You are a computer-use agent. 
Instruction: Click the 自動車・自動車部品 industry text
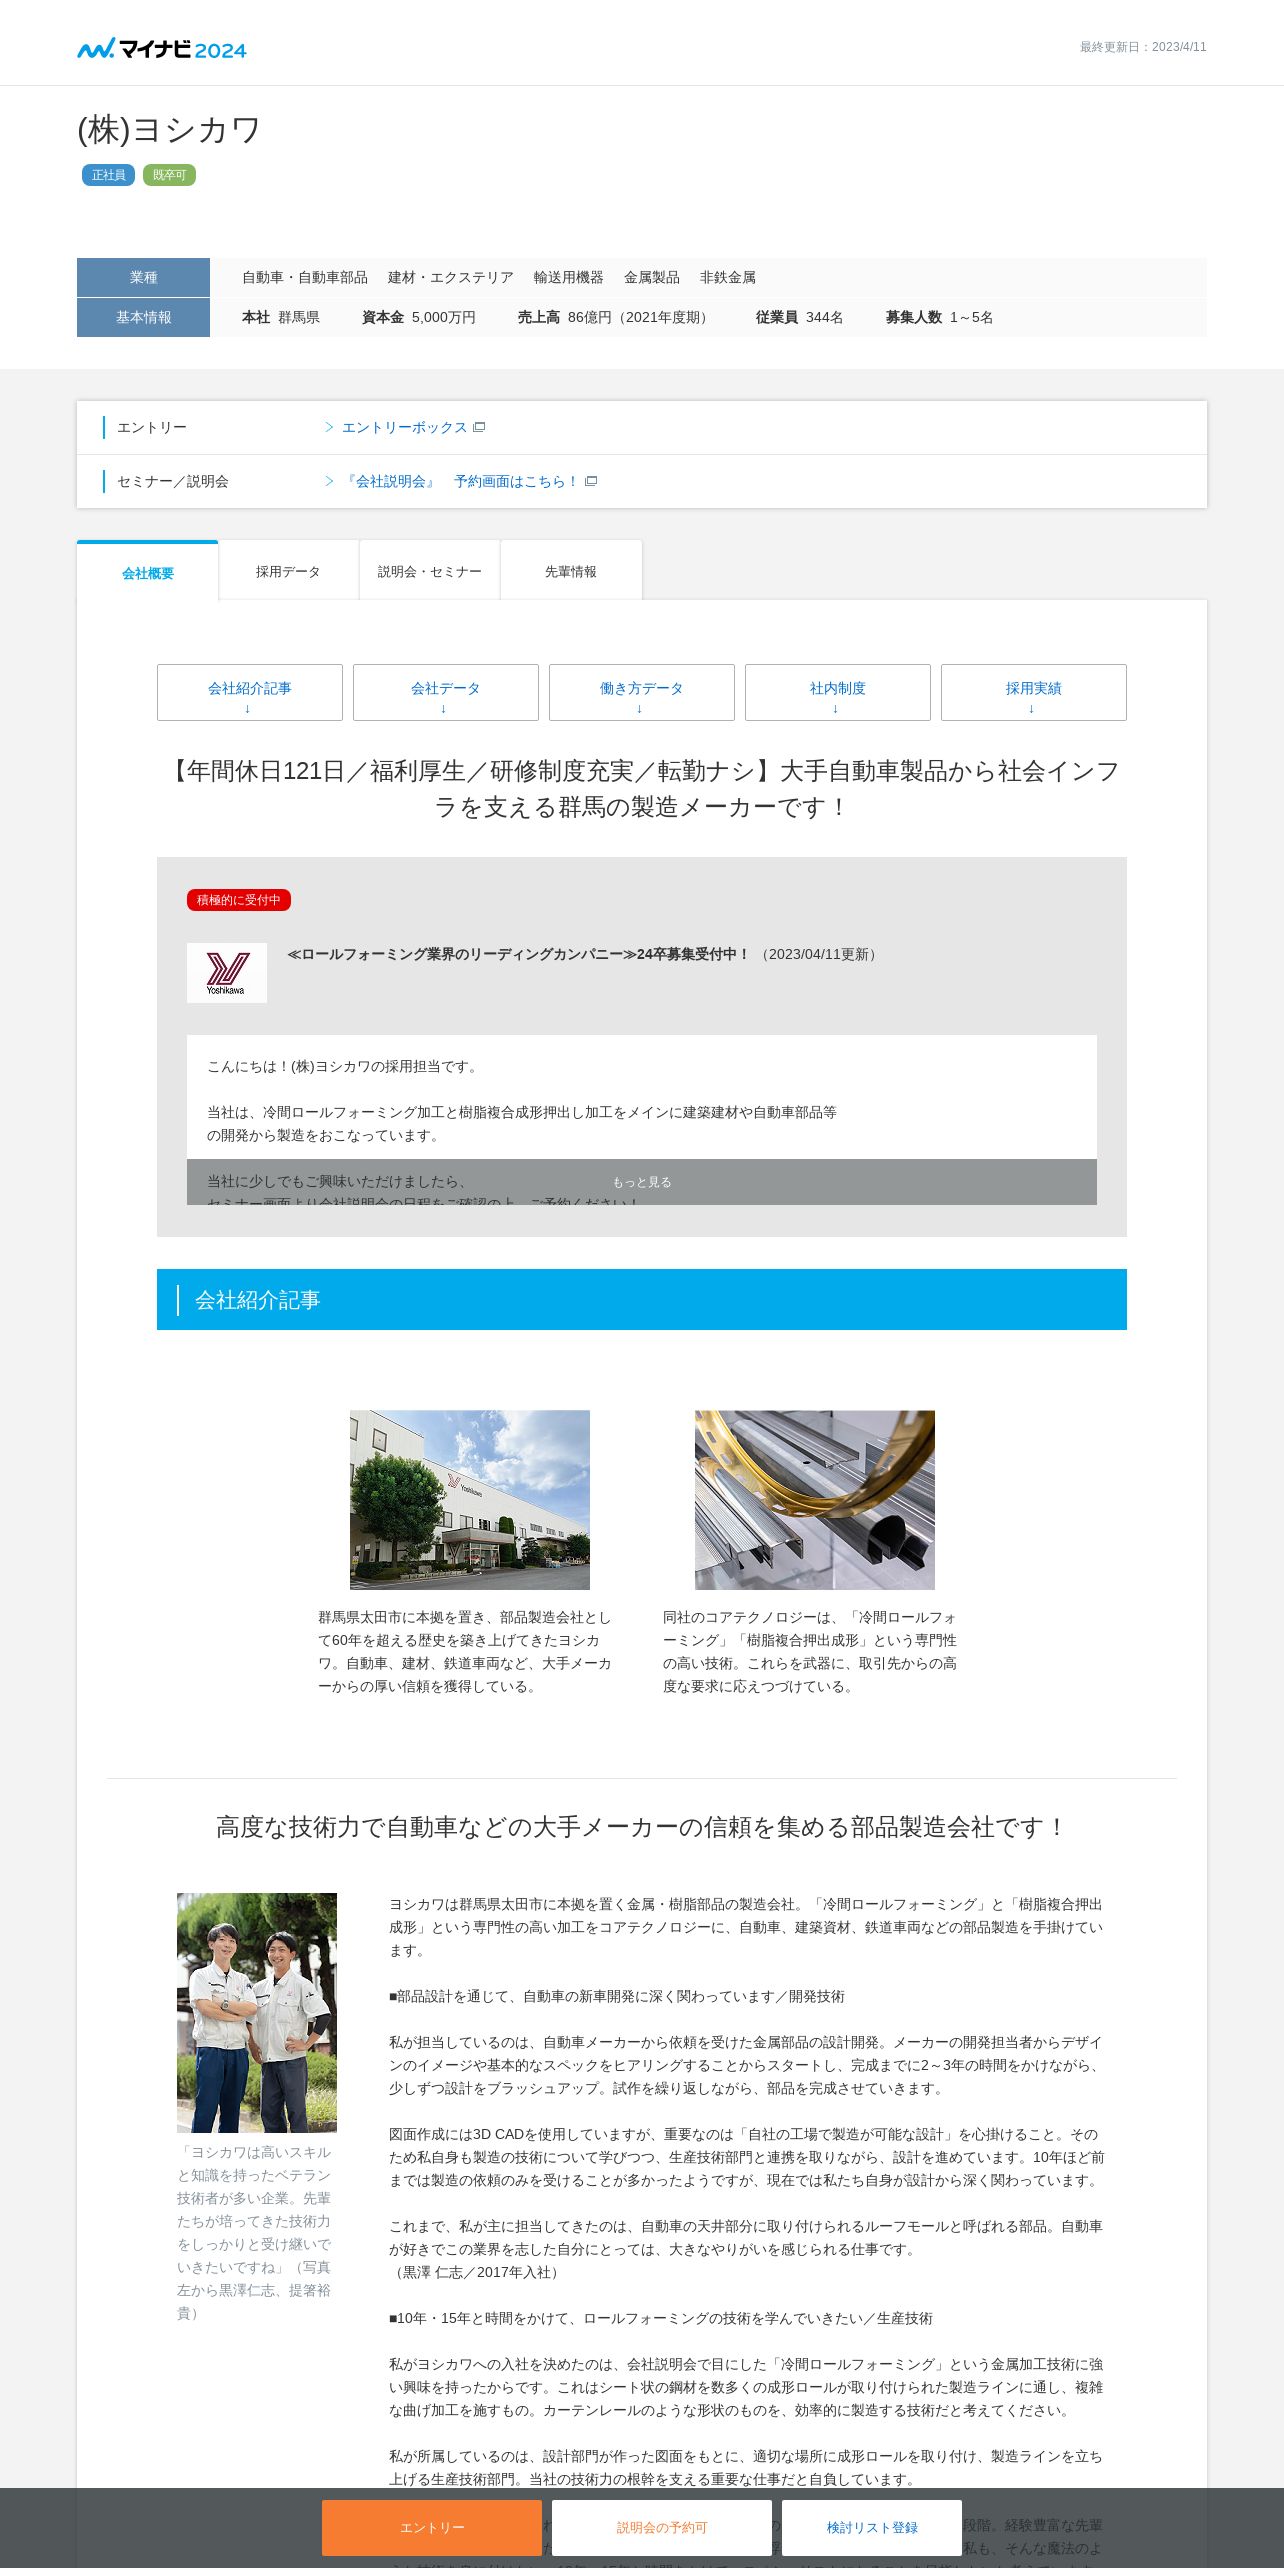point(305,277)
